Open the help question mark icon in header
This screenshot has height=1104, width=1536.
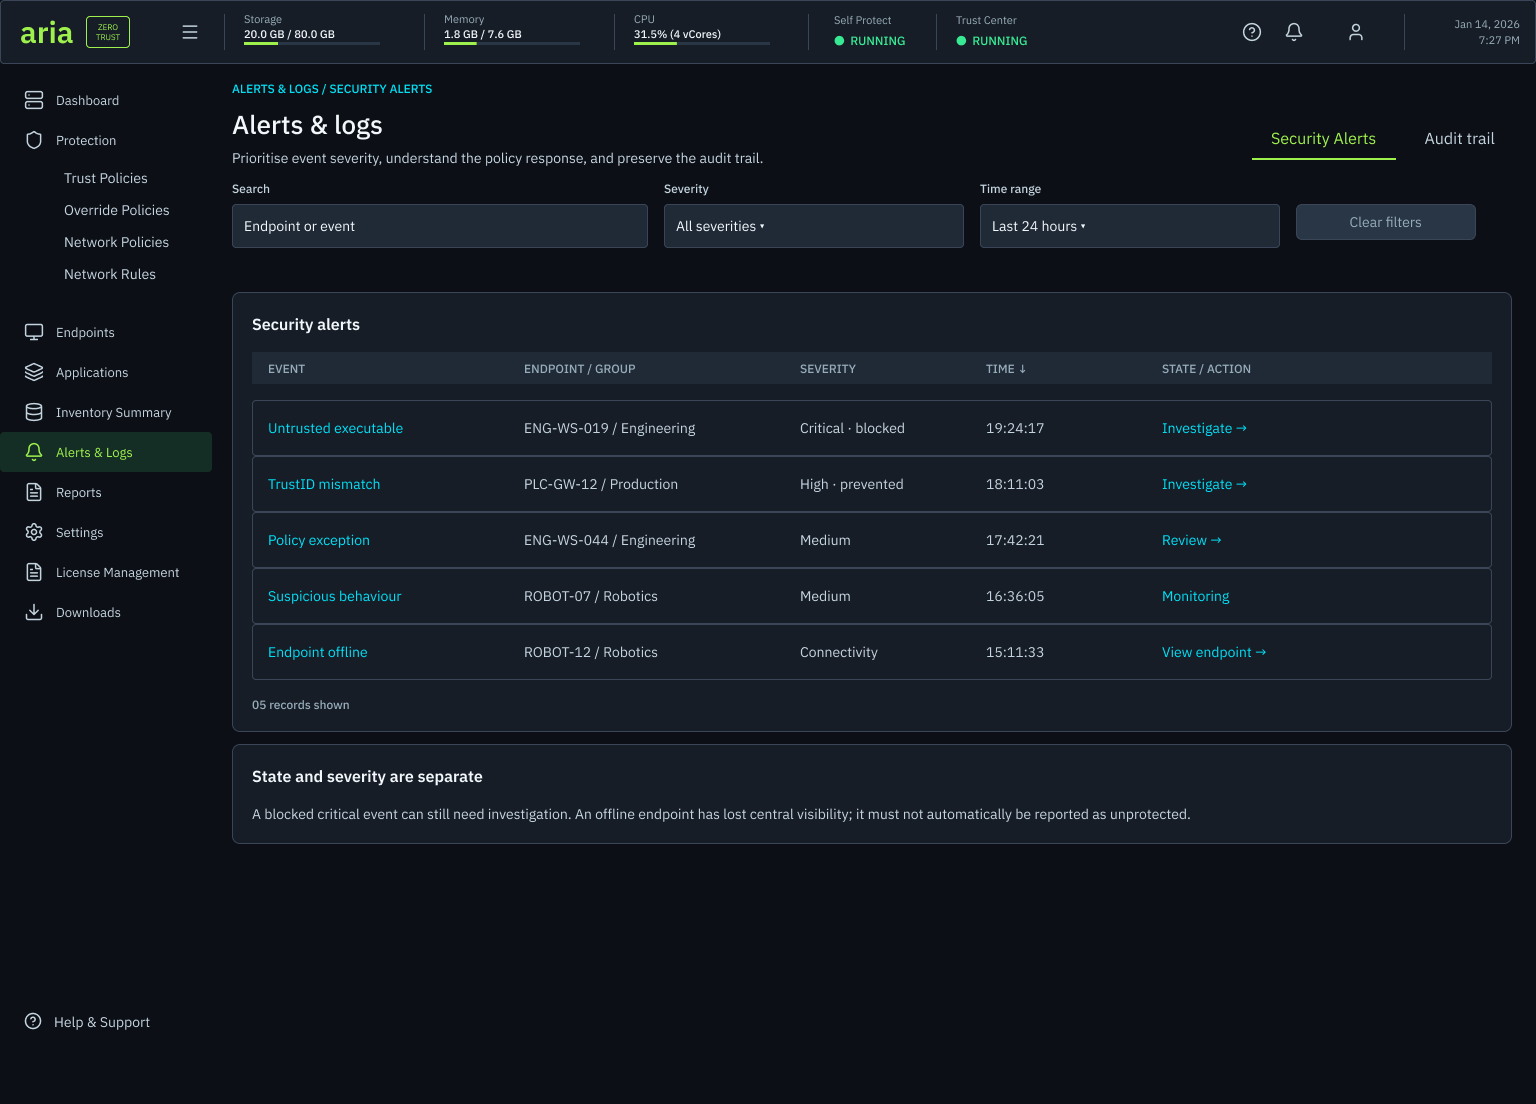tap(1252, 32)
